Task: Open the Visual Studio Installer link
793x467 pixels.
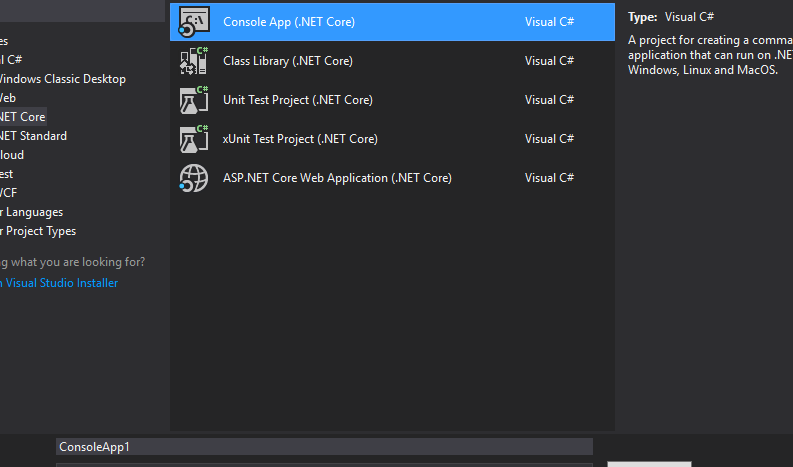Action: click(59, 283)
